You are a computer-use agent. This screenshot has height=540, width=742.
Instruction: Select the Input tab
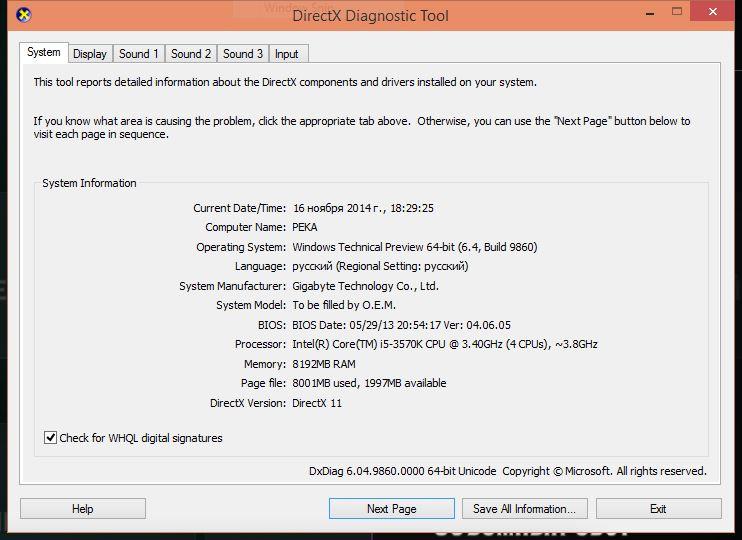point(287,54)
